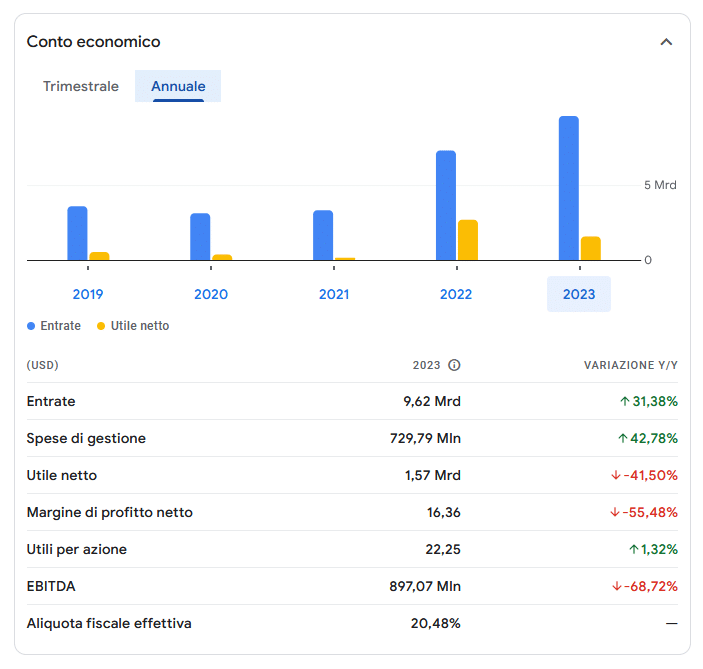
Task: Click the EBITDA row label
Action: pos(51,586)
